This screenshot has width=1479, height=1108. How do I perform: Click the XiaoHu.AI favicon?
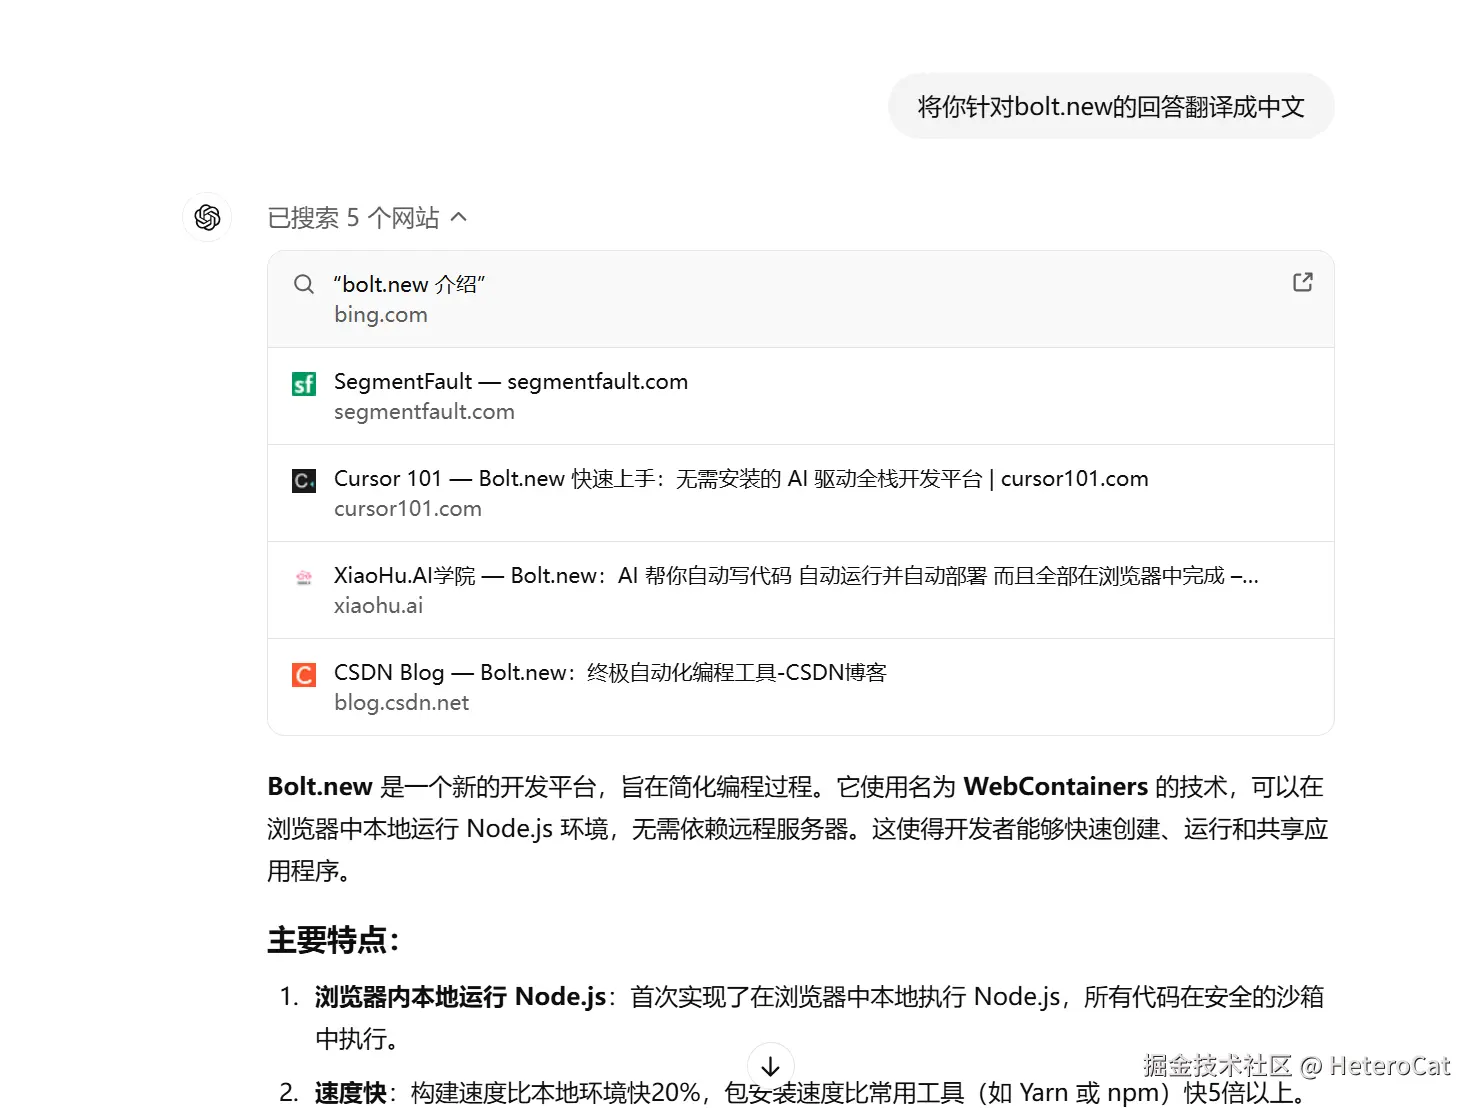click(x=304, y=577)
